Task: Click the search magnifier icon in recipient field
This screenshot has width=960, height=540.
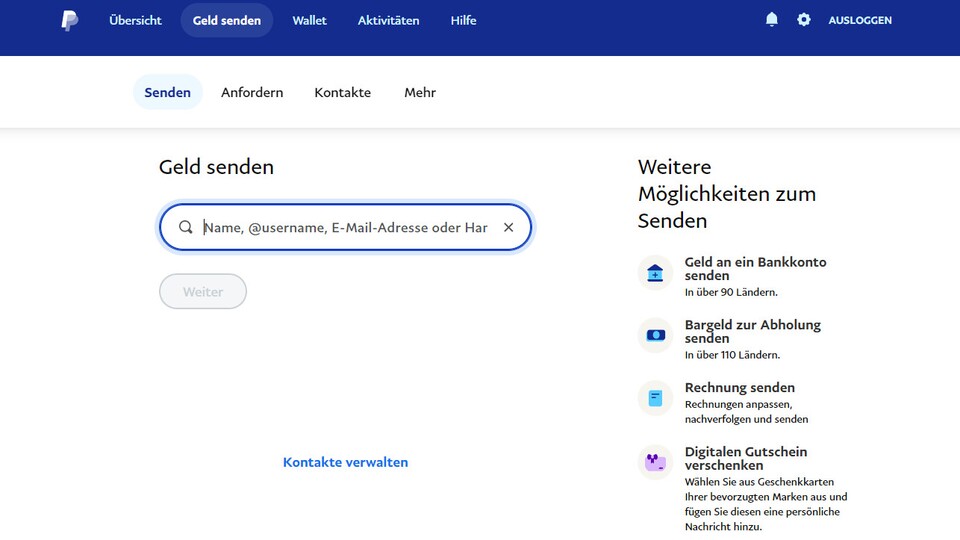Action: [x=186, y=227]
